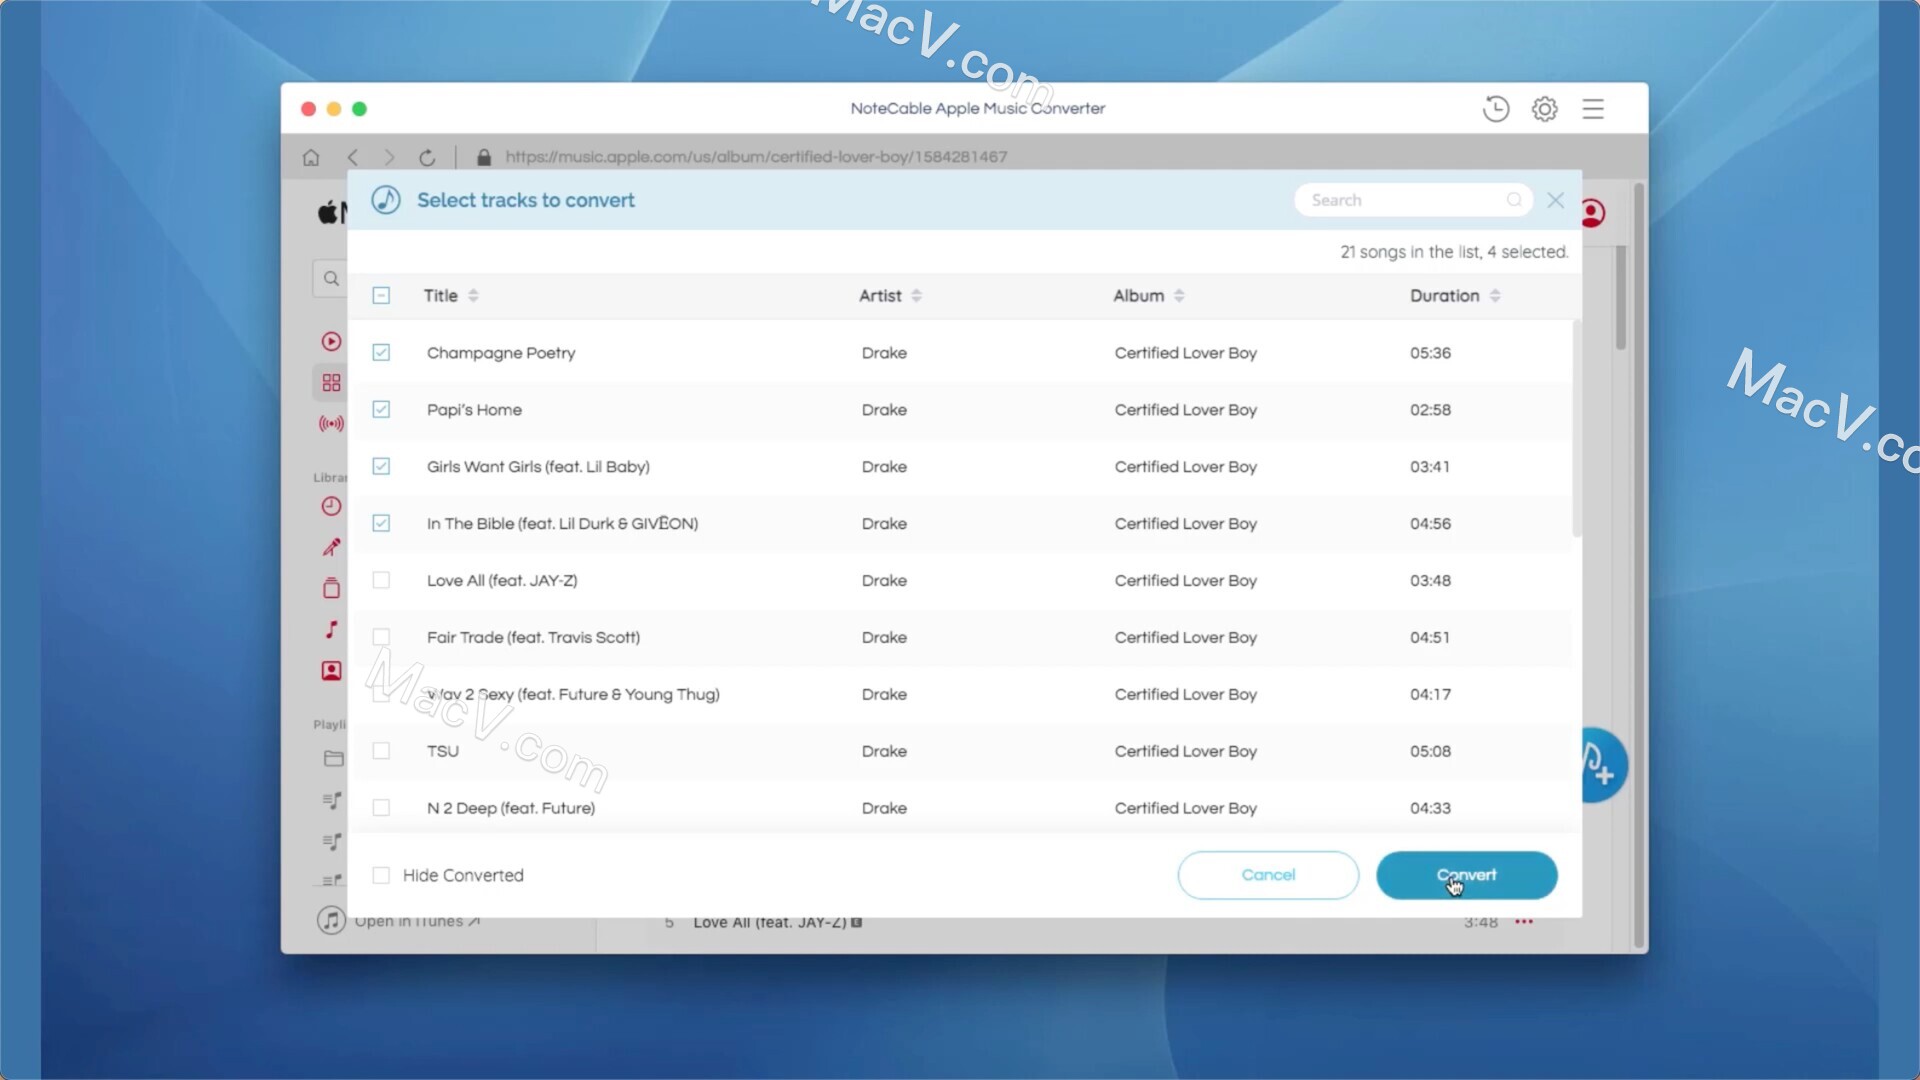Open the playlists folder icon in sidebar
Screen dimensions: 1920x1080
point(333,759)
